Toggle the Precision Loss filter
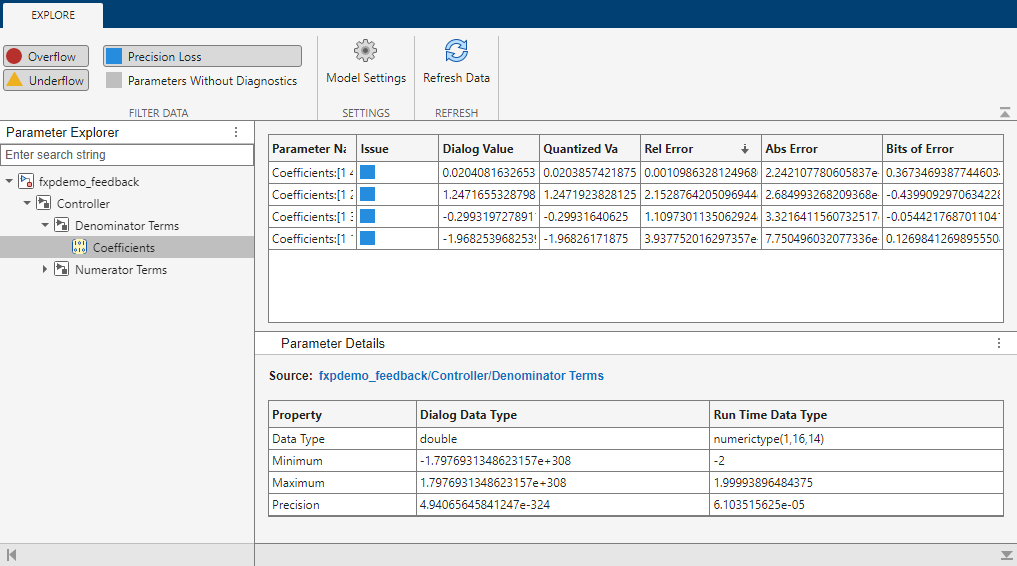 point(202,56)
